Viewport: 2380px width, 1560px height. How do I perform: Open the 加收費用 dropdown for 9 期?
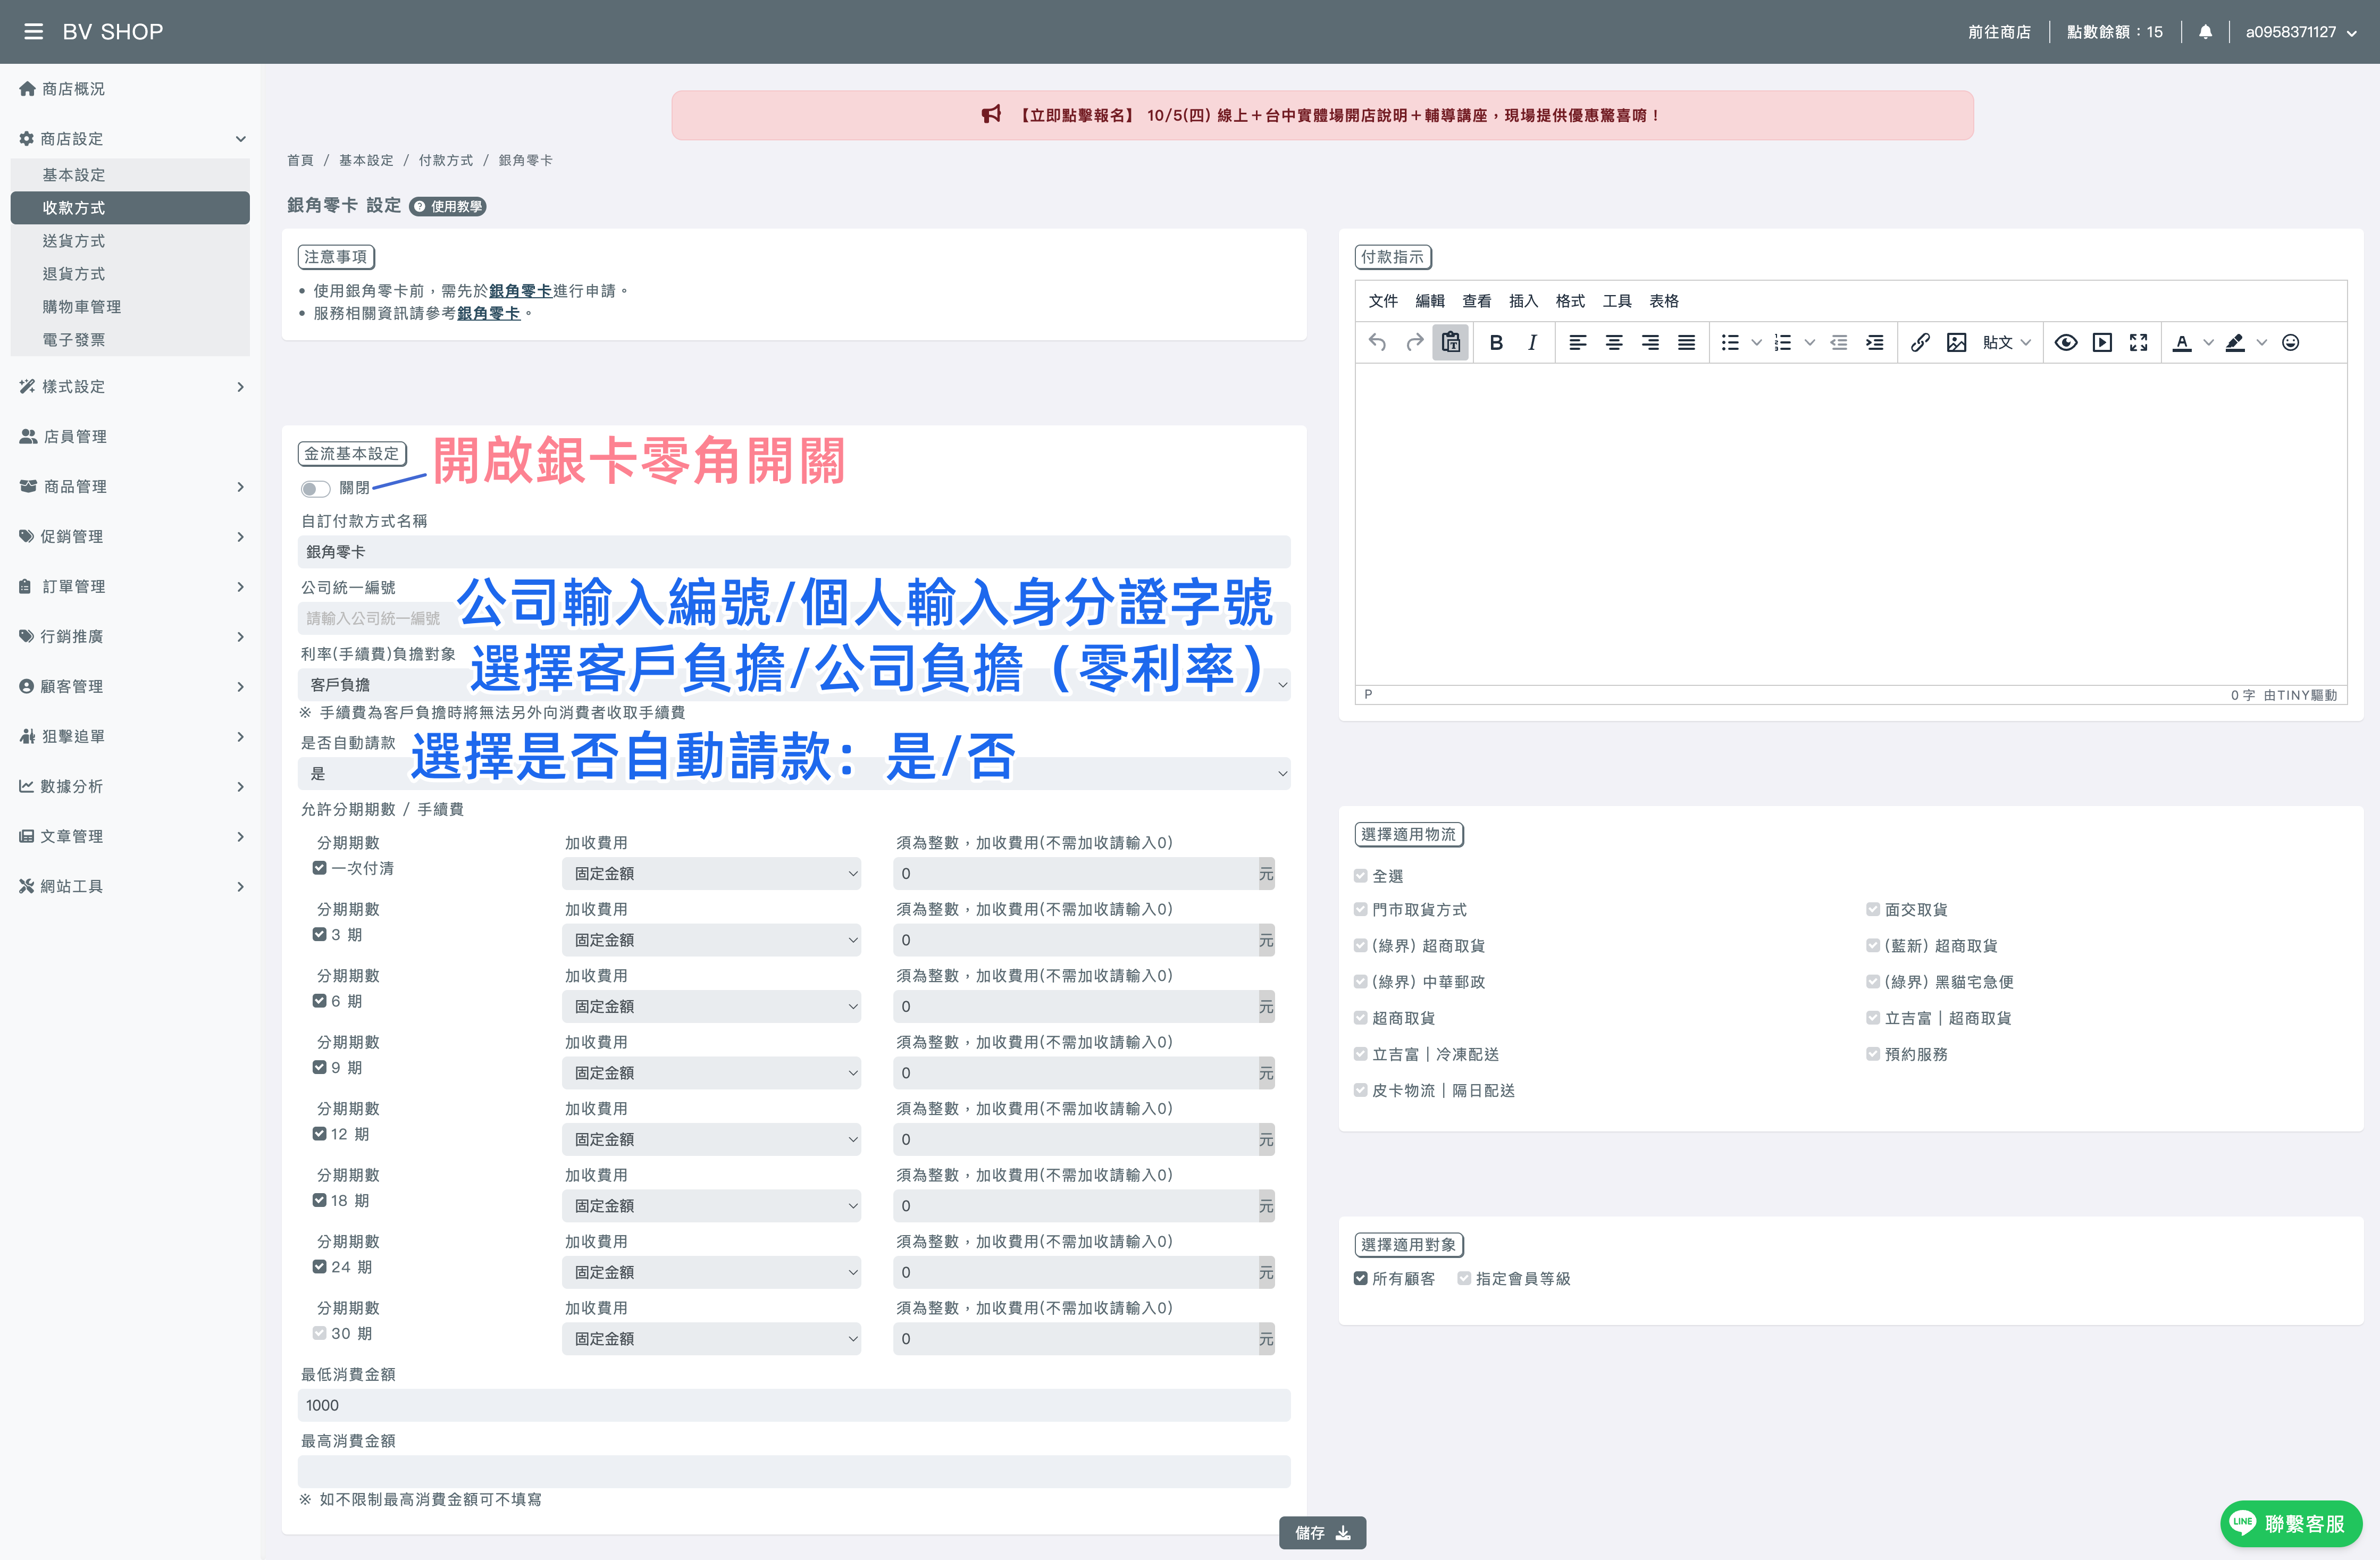pyautogui.click(x=711, y=1073)
